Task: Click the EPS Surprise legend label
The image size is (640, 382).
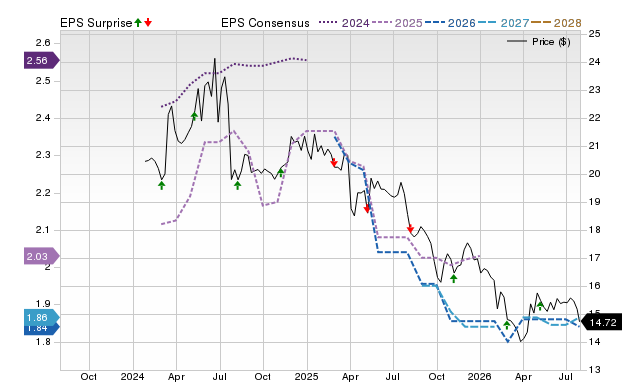Action: (x=96, y=23)
